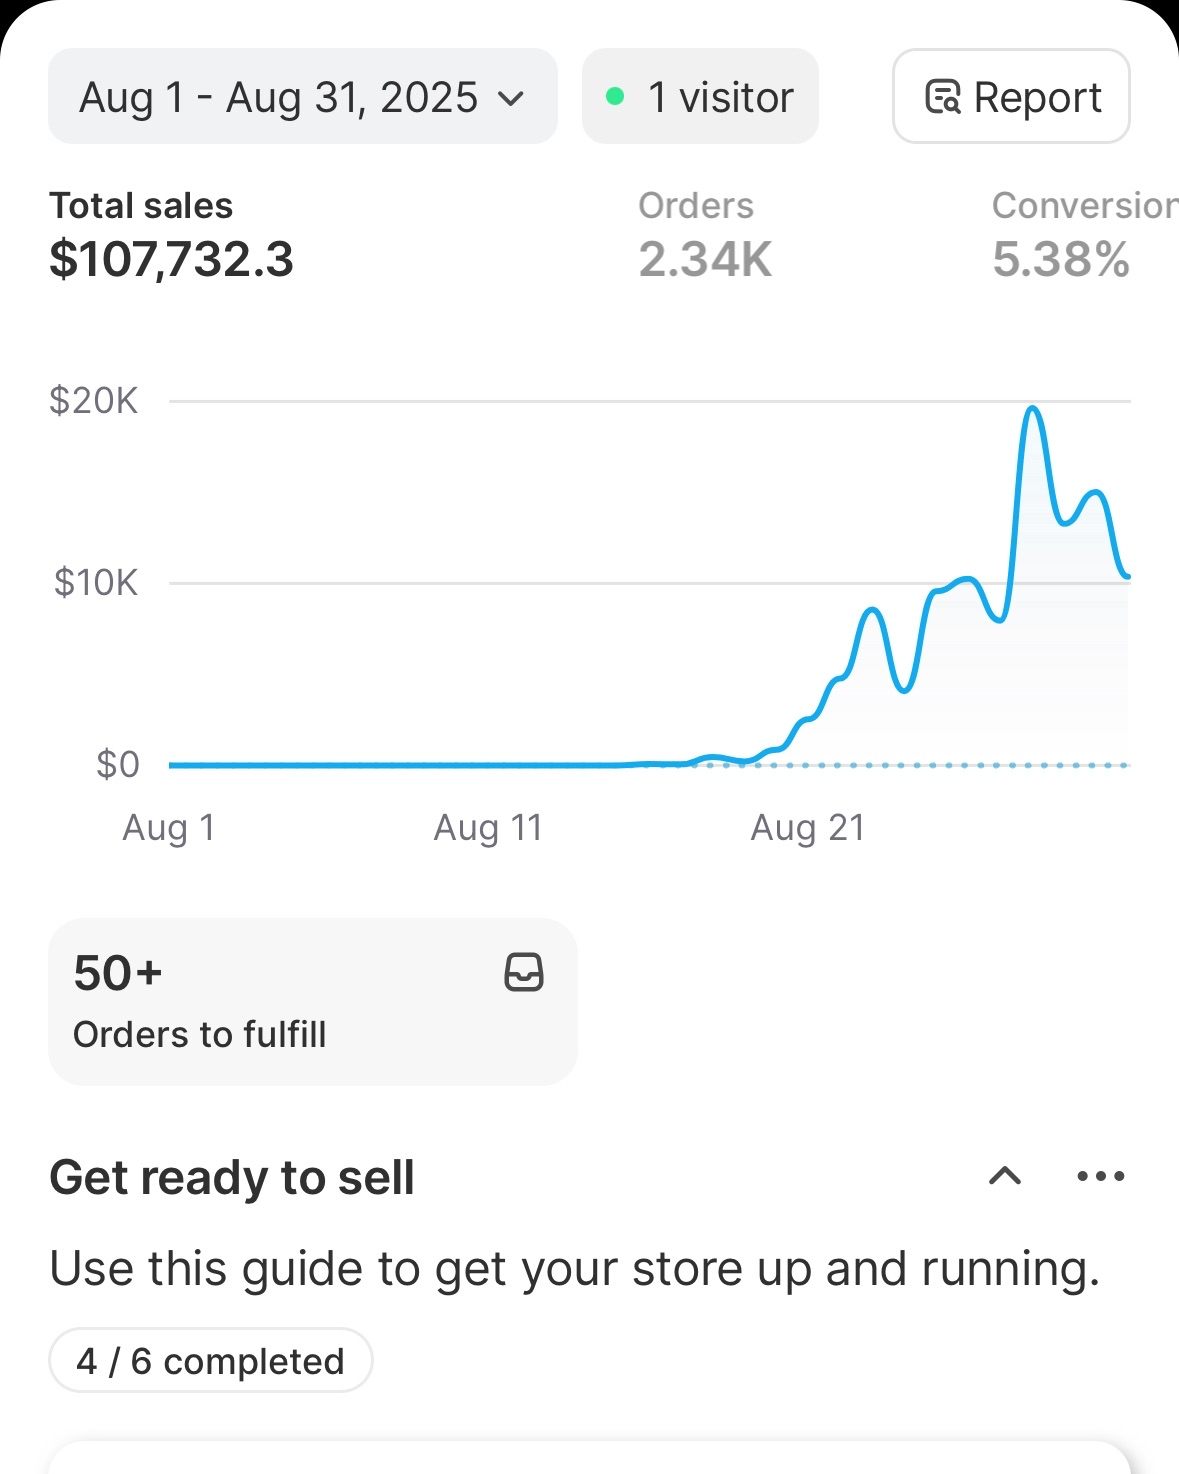Screen dimensions: 1179x1474
Task: Tap the 1 visitor live indicator pill
Action: 700,97
